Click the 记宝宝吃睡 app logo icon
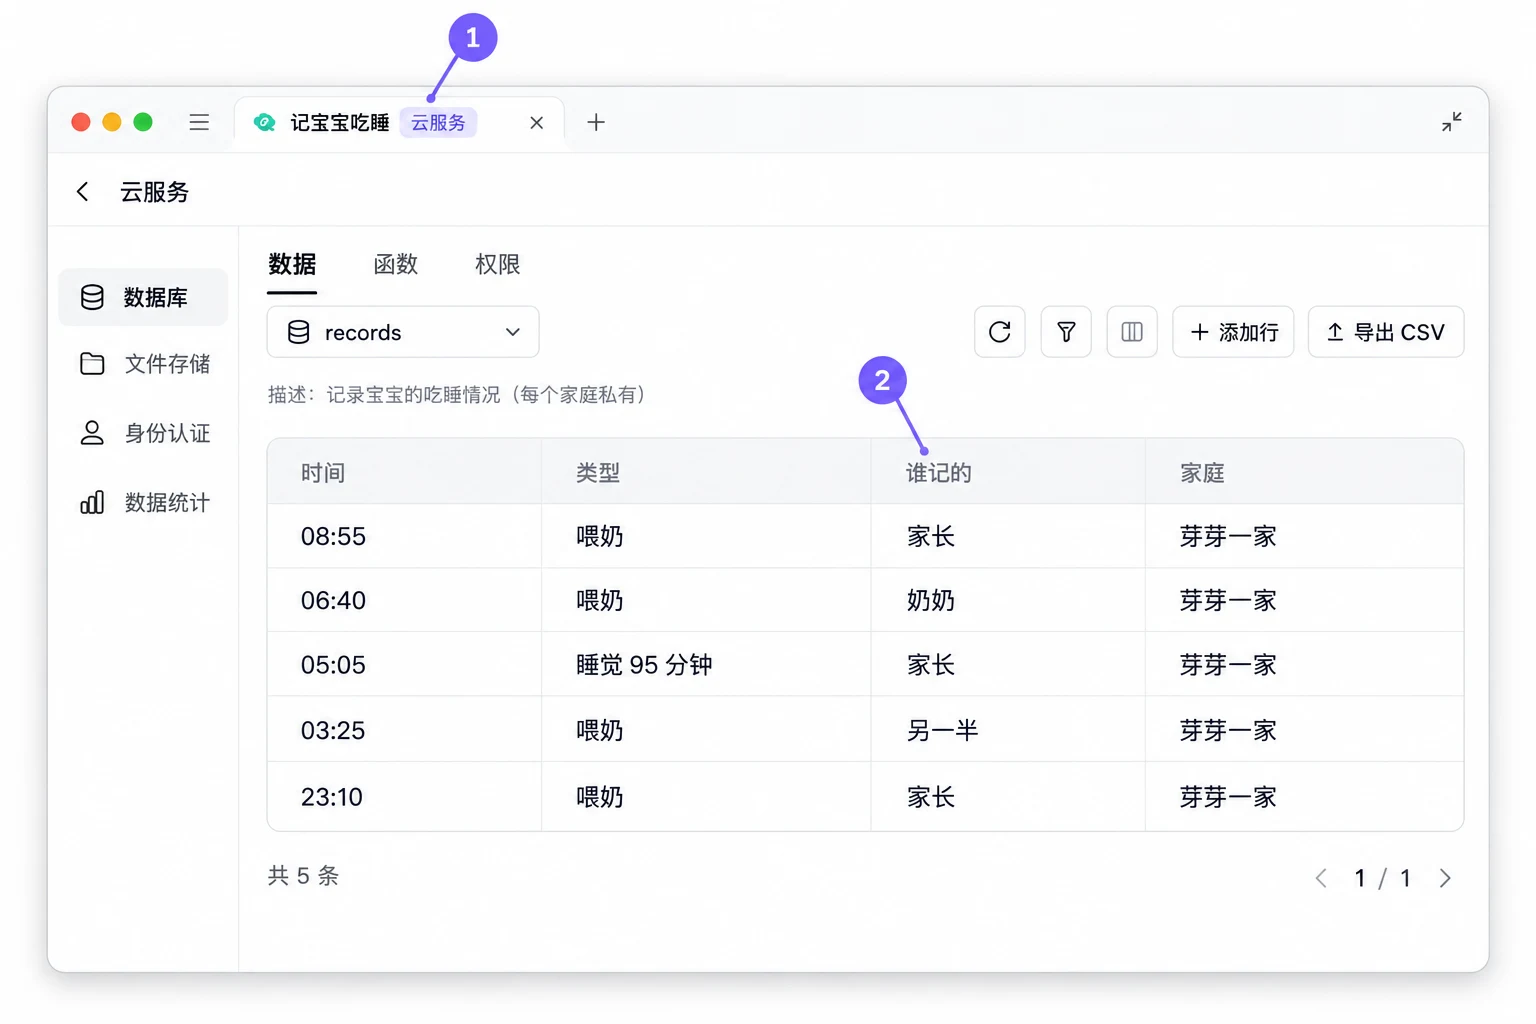The image size is (1536, 1024). [x=264, y=122]
